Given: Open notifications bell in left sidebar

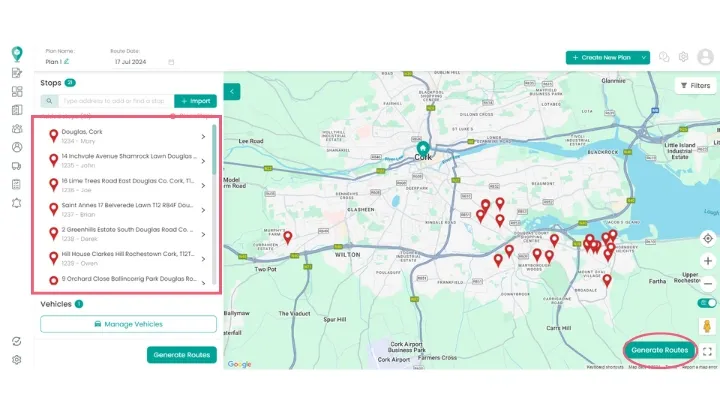Looking at the screenshot, I should point(17,203).
